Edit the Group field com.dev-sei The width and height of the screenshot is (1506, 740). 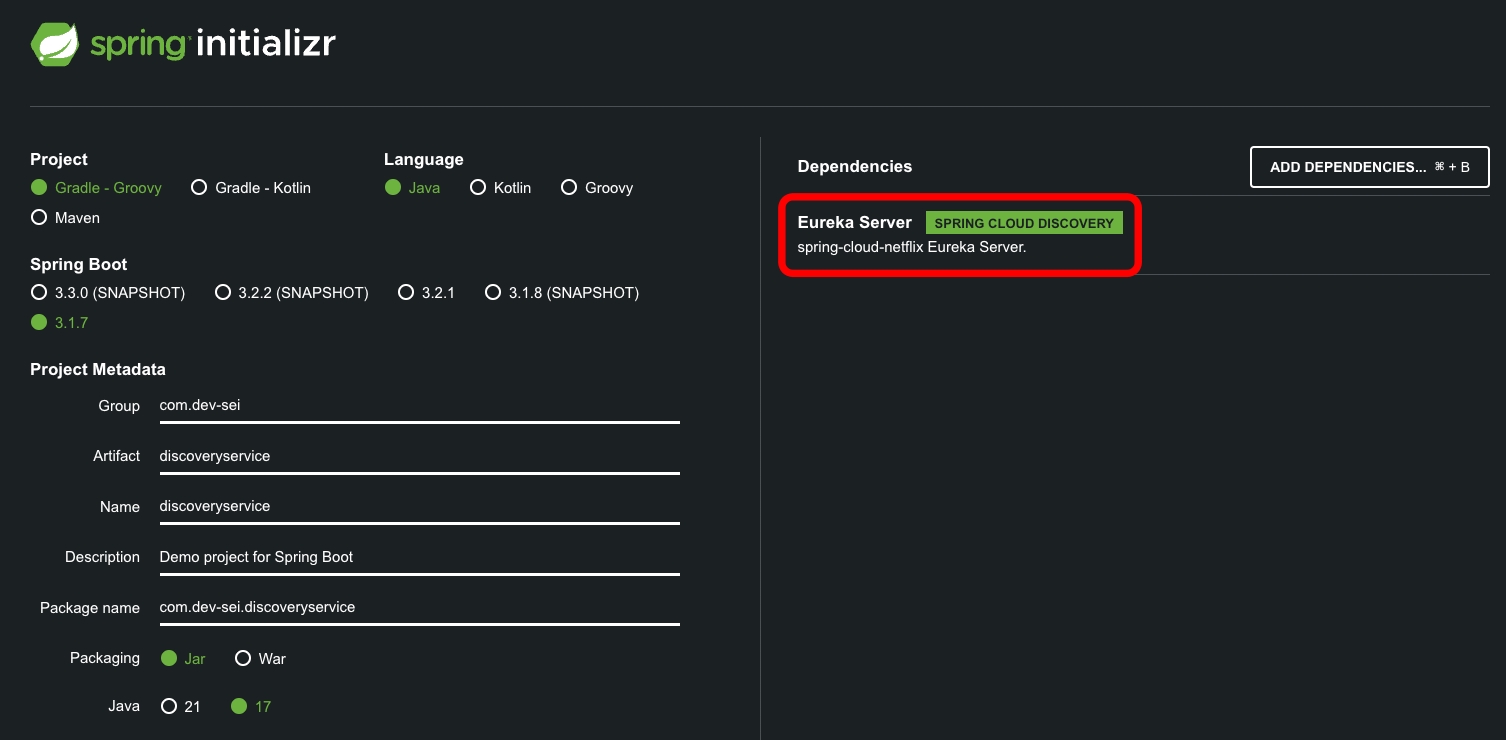[419, 406]
